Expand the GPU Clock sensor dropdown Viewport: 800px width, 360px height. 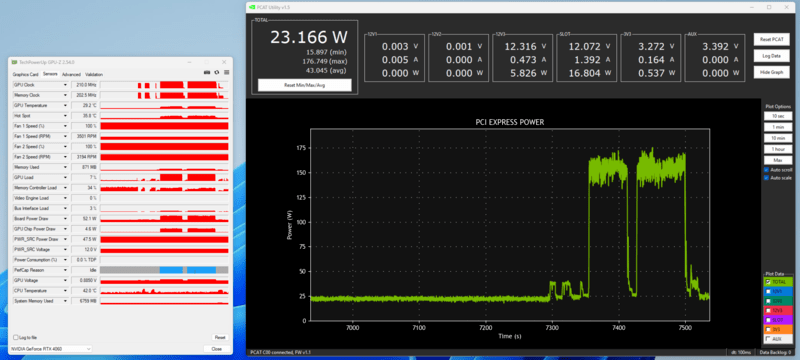point(65,85)
